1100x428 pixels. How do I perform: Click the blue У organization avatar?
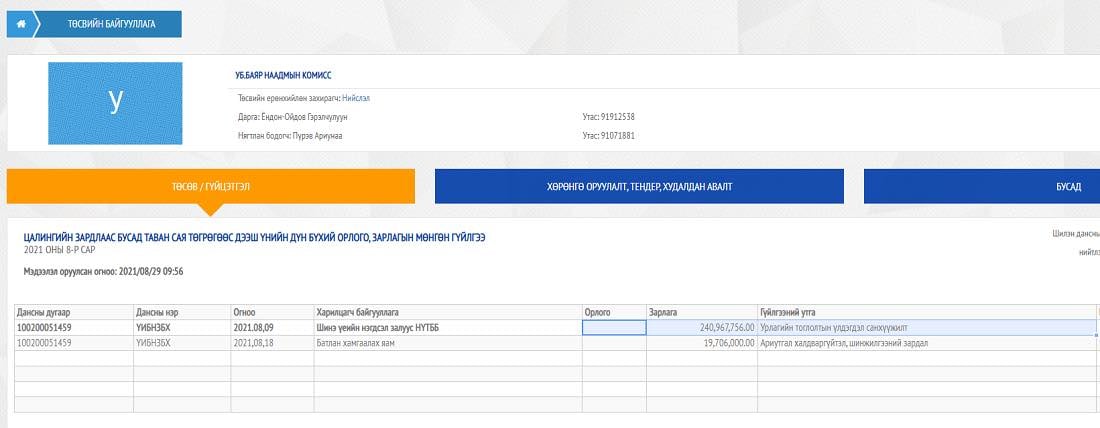(x=115, y=103)
